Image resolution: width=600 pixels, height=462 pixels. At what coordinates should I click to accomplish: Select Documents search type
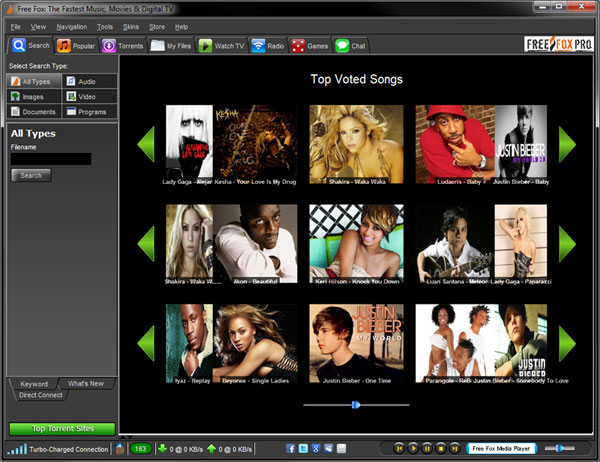point(34,111)
